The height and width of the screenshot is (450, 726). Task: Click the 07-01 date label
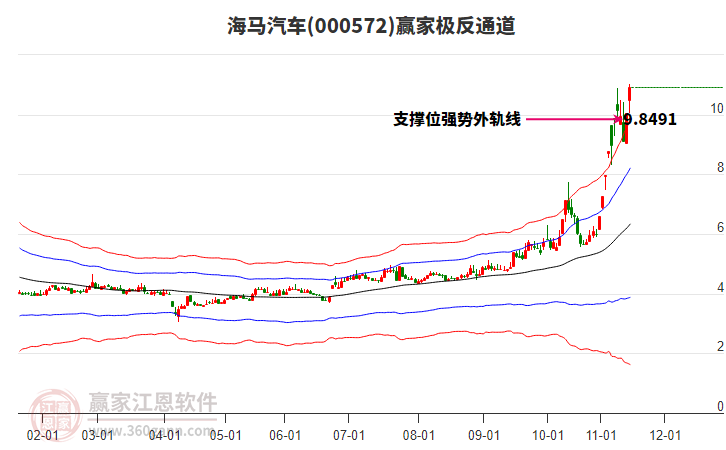pyautogui.click(x=349, y=436)
